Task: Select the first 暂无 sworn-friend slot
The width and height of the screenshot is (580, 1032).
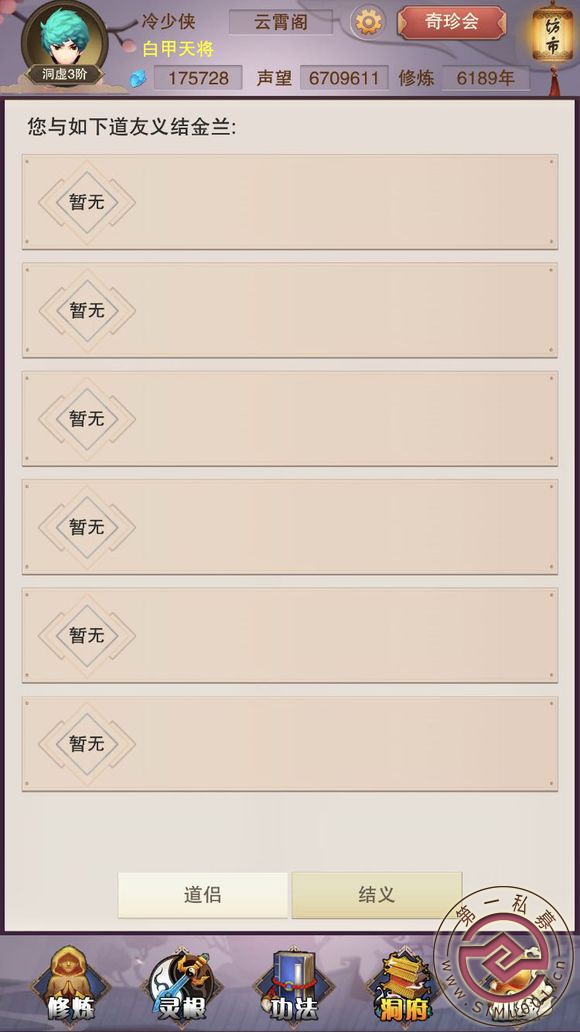Action: [x=290, y=202]
